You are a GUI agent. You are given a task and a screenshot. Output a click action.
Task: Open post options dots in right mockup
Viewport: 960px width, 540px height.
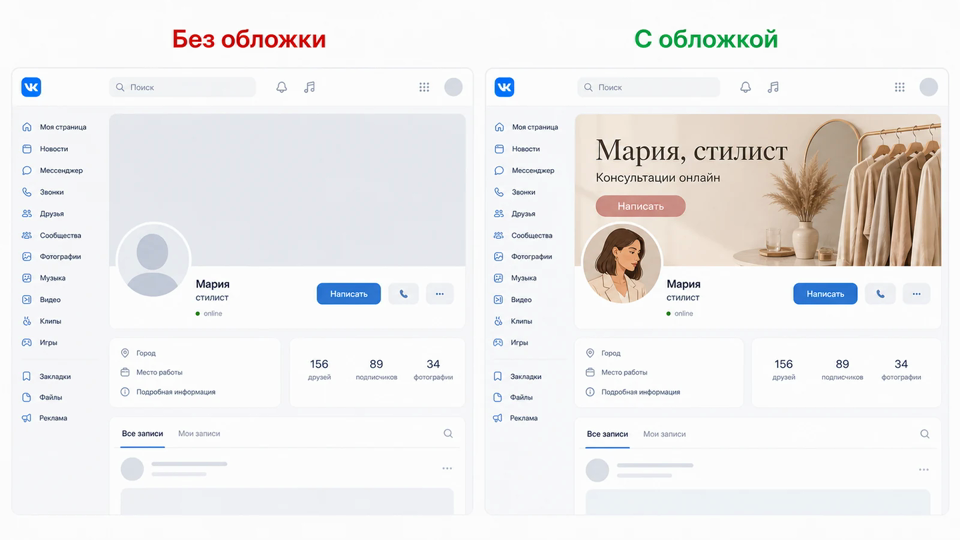point(923,470)
